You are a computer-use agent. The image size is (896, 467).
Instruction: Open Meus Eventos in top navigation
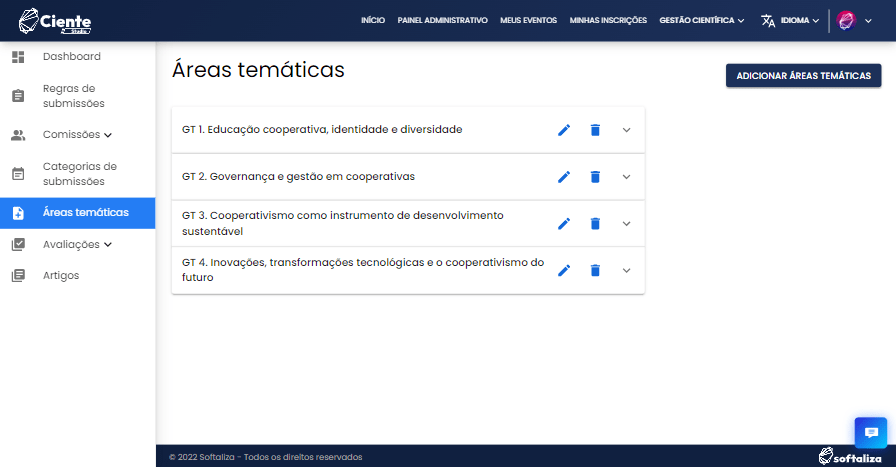(x=529, y=21)
